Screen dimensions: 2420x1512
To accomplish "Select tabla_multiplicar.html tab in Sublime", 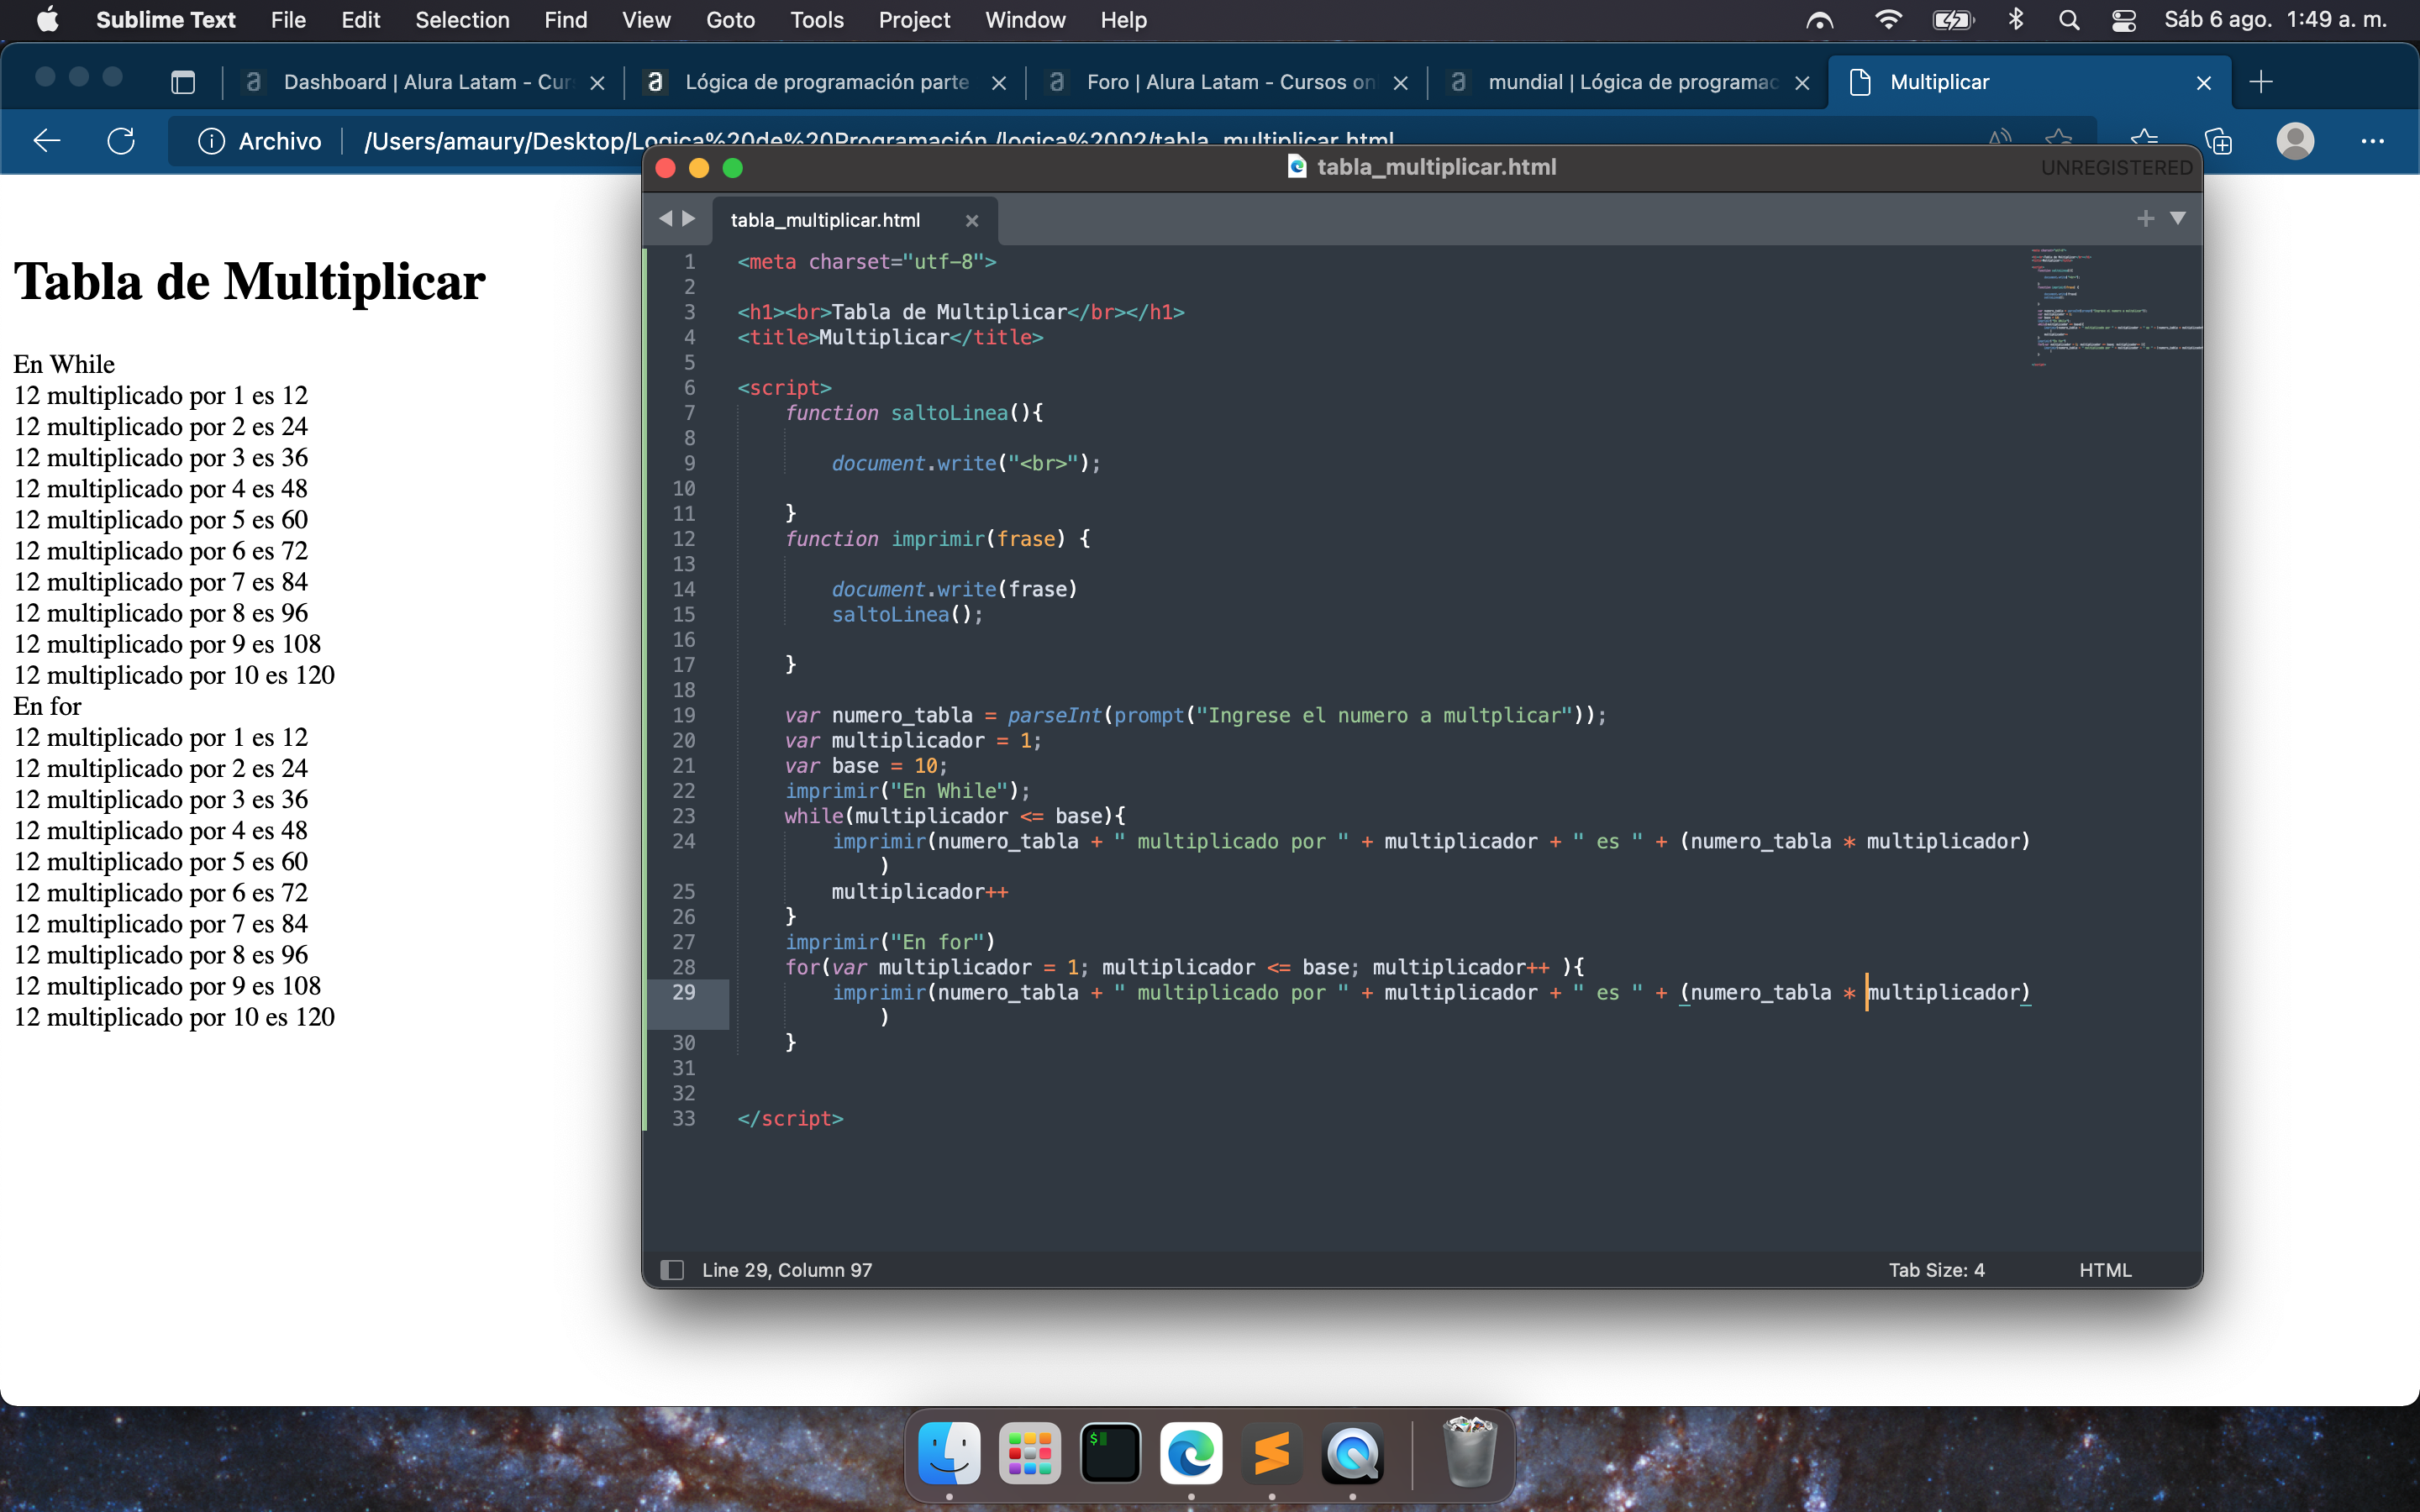I will (826, 220).
